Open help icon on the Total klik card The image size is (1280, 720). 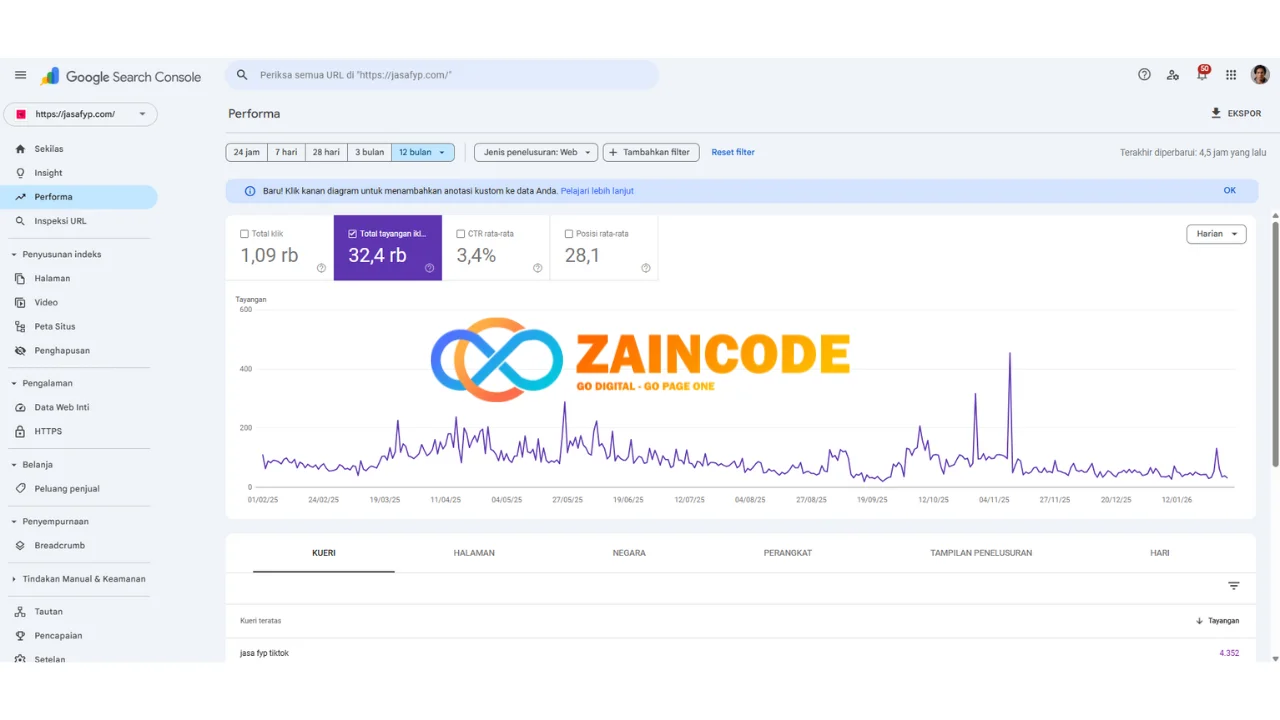point(321,268)
